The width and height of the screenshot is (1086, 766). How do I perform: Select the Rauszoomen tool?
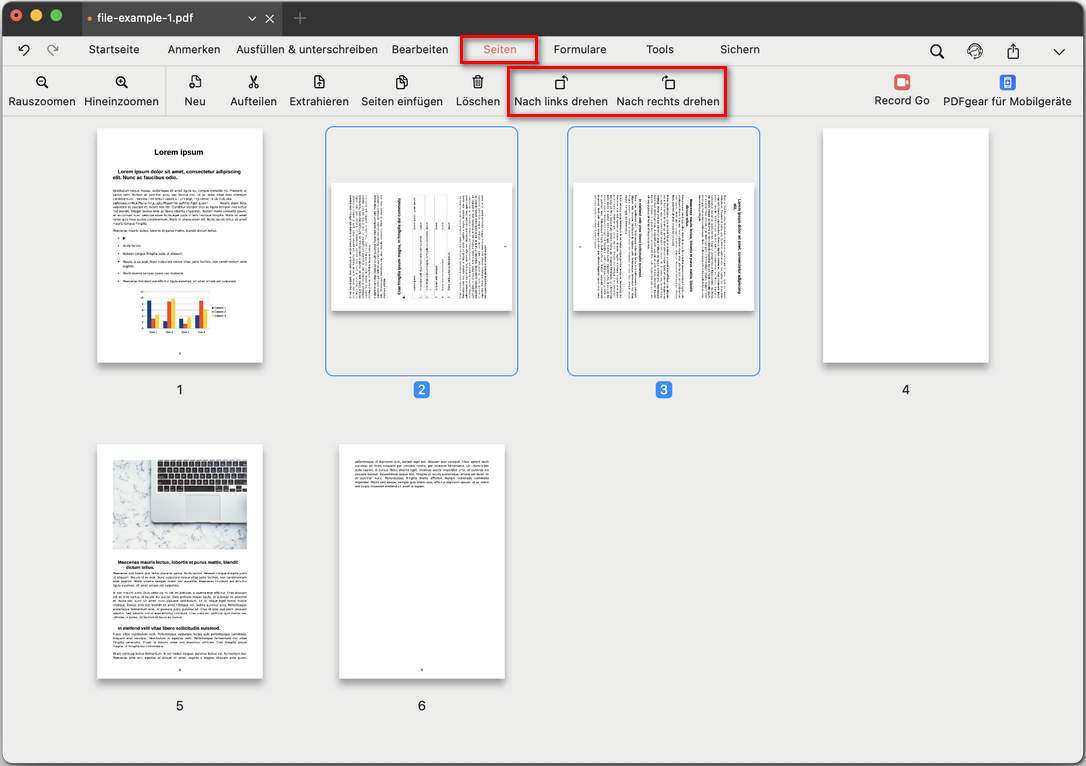pyautogui.click(x=41, y=91)
